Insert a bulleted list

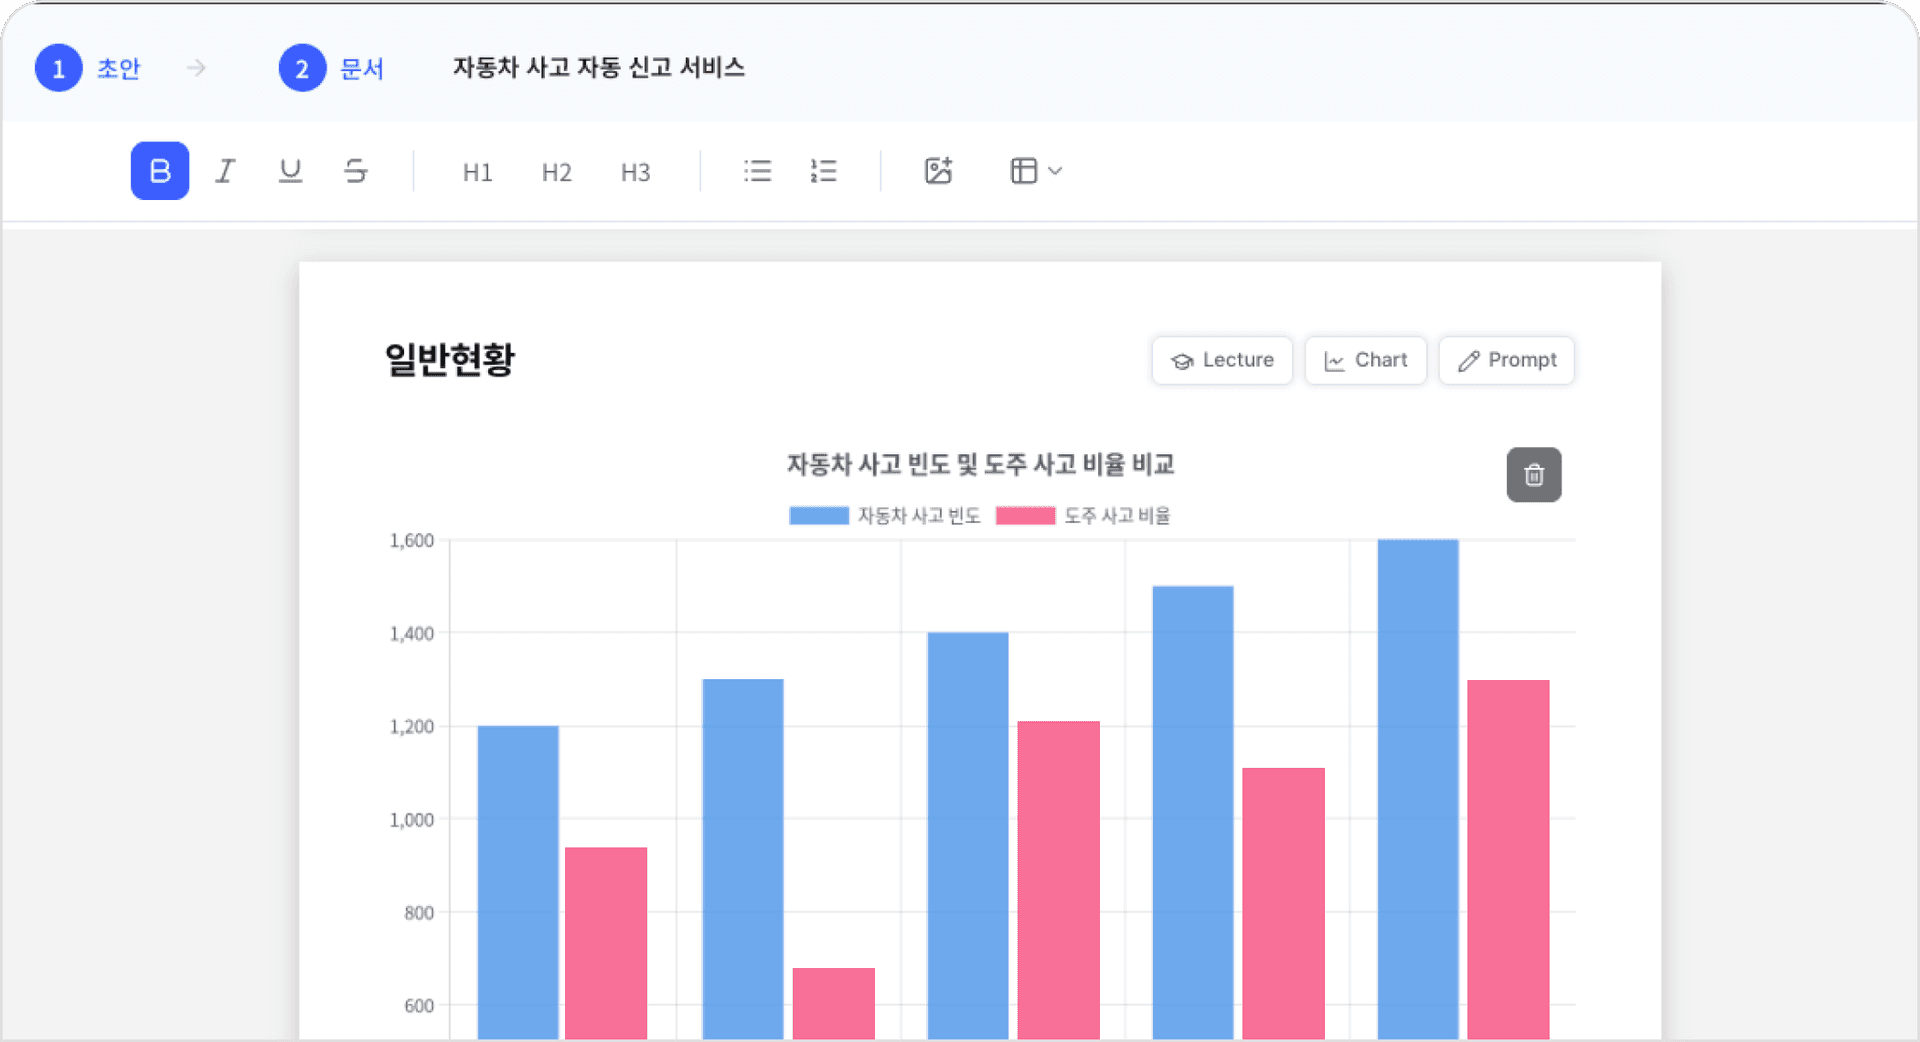point(757,170)
